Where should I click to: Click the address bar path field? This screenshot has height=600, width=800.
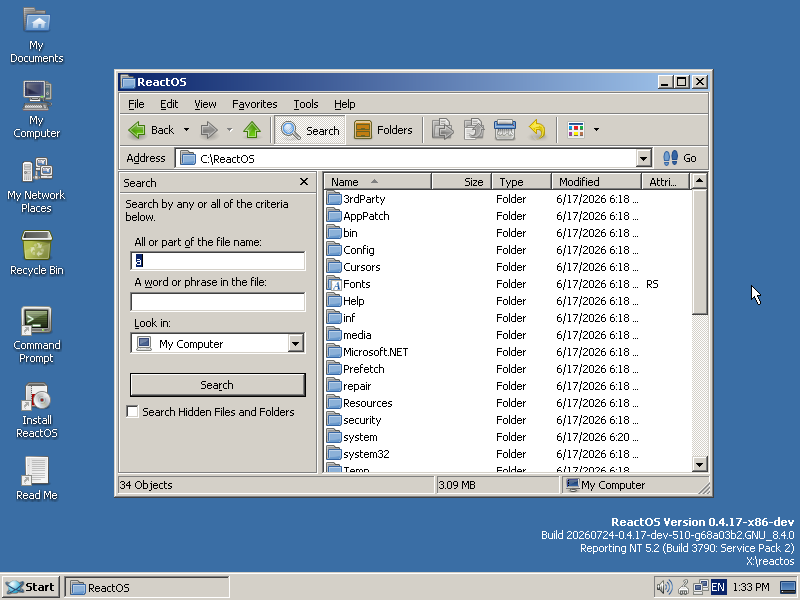click(x=407, y=159)
